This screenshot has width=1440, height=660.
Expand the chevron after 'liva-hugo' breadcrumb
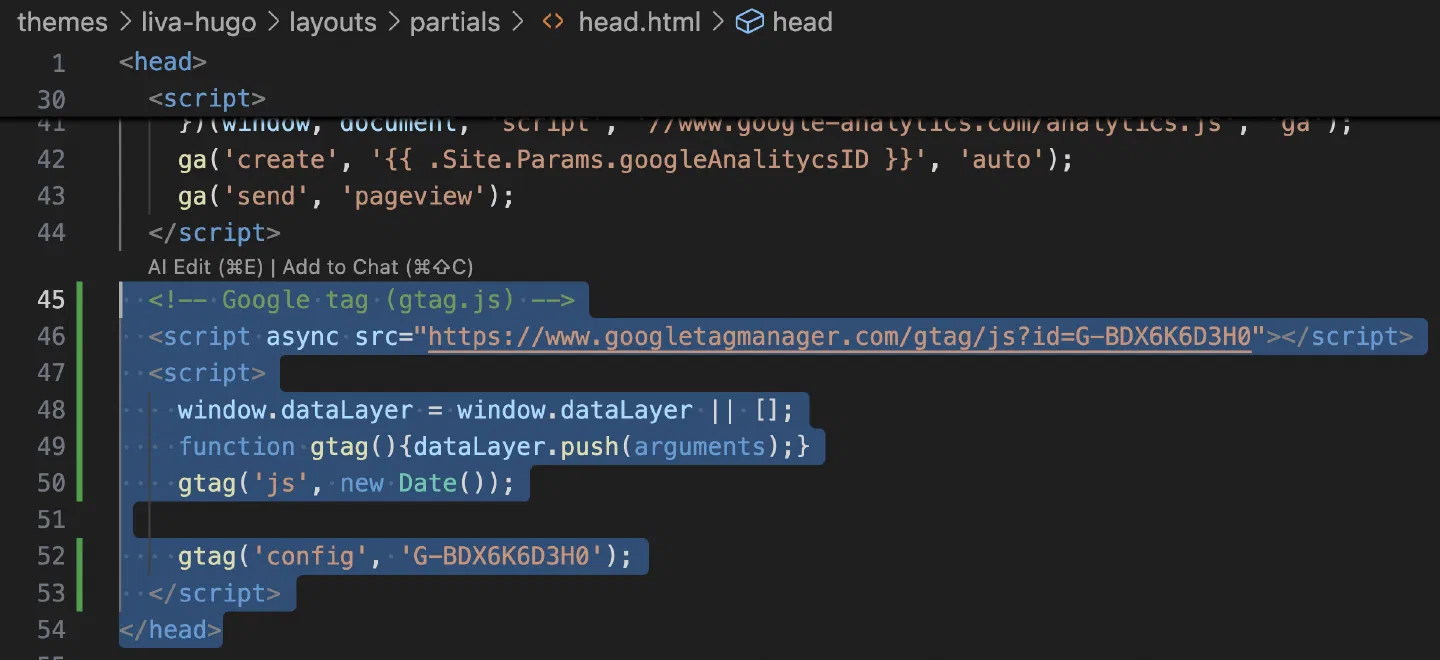click(272, 22)
